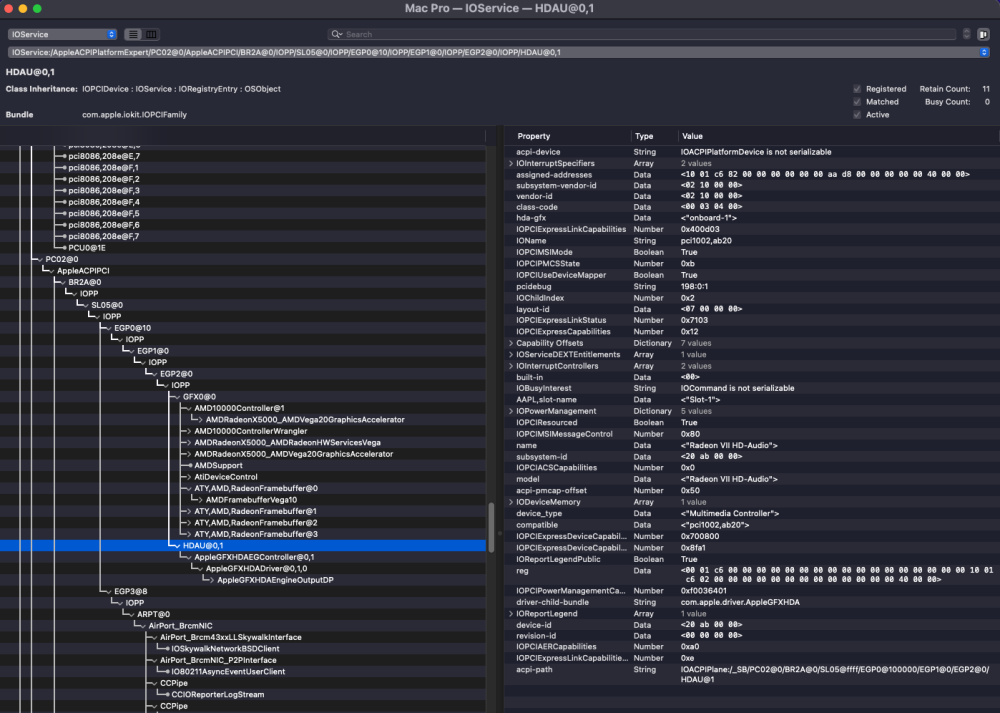Expand AMDRadeonX5000_AMDRadeonHWServicesVega node

pos(189,443)
